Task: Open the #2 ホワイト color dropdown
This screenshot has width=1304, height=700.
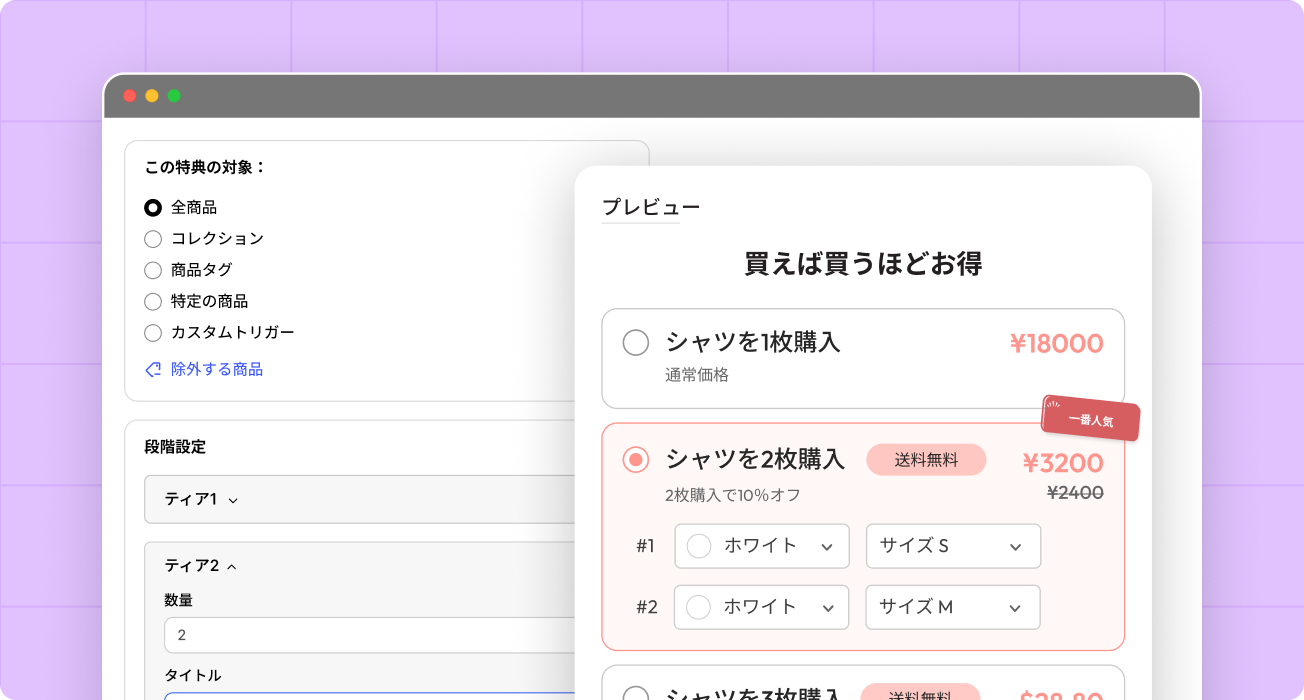Action: tap(762, 607)
